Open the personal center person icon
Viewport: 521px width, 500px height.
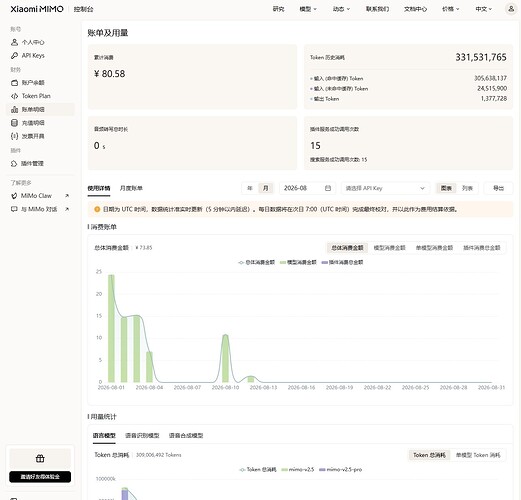(x=14, y=42)
